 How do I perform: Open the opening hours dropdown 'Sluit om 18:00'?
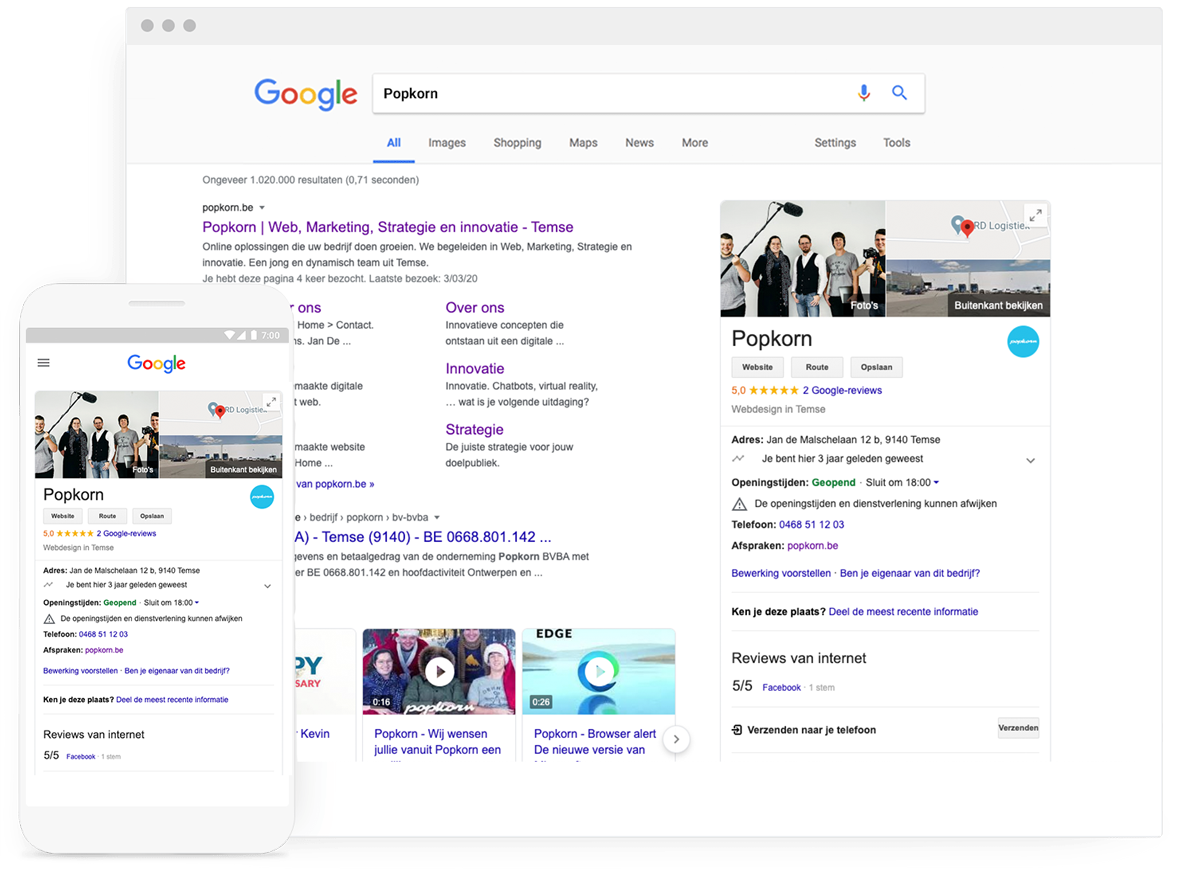pyautogui.click(x=902, y=482)
